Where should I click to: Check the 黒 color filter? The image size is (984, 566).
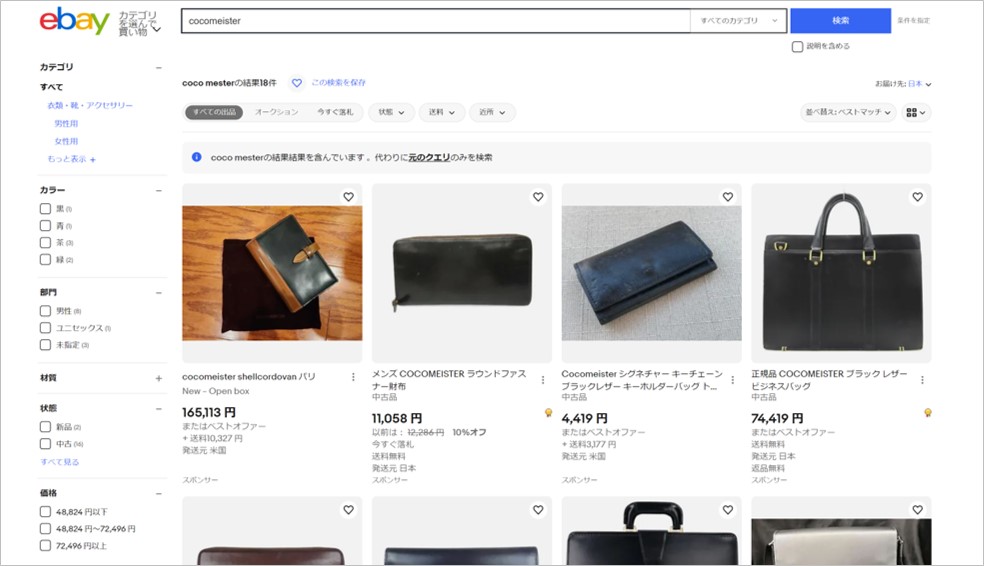pyautogui.click(x=45, y=208)
